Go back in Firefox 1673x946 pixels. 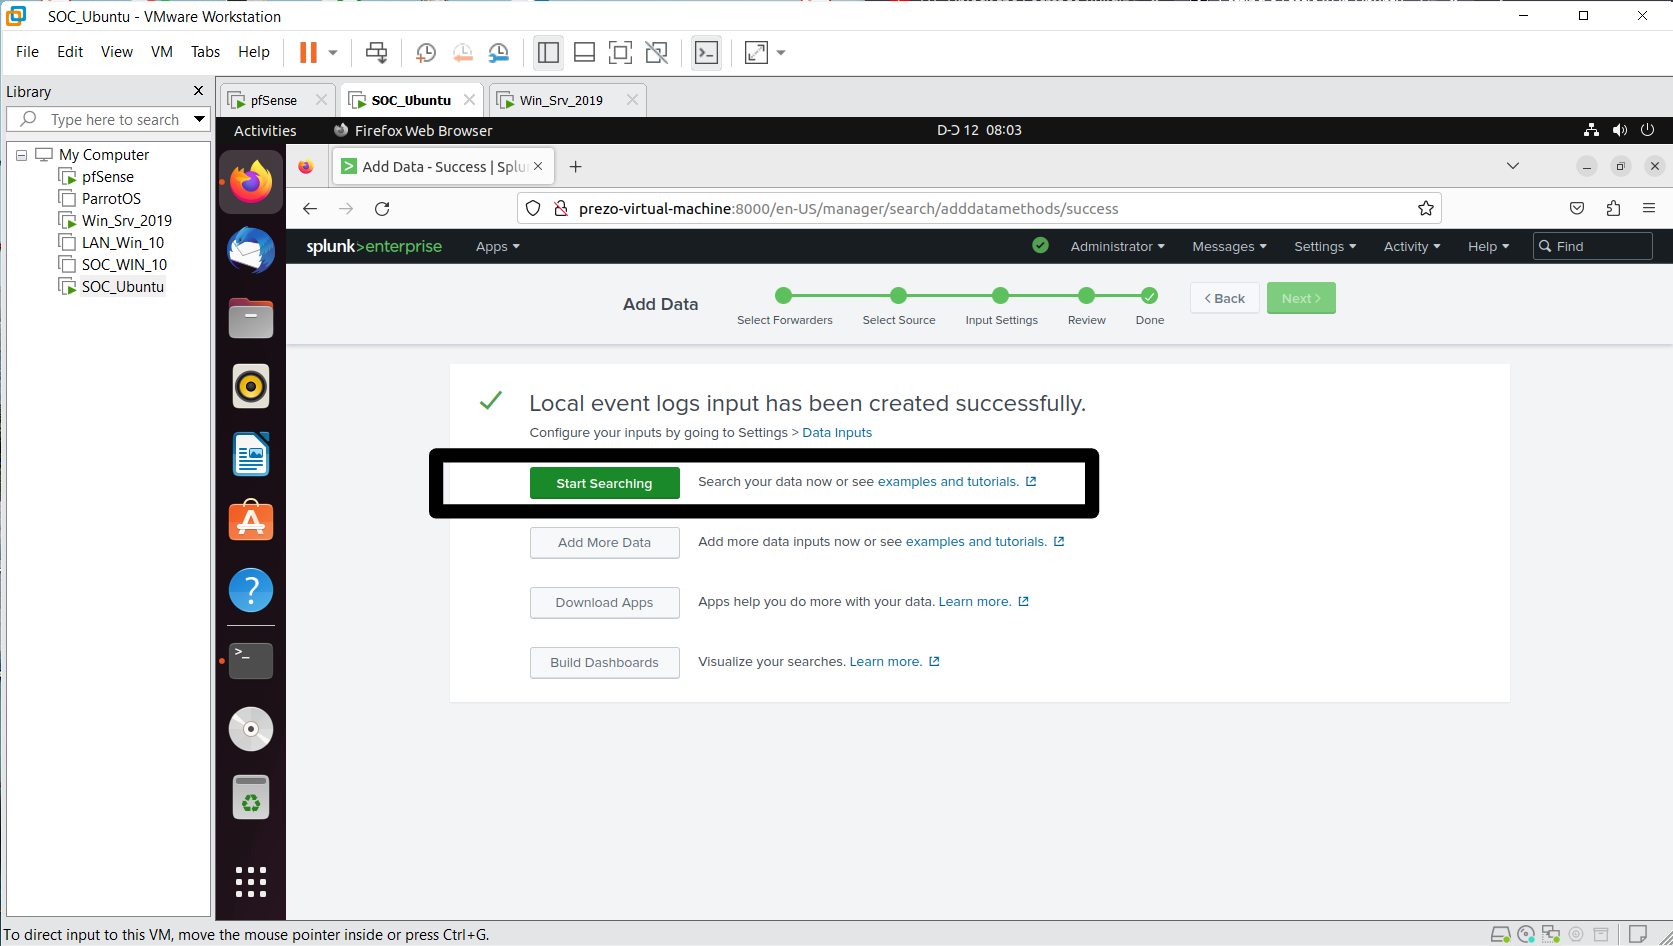[310, 209]
